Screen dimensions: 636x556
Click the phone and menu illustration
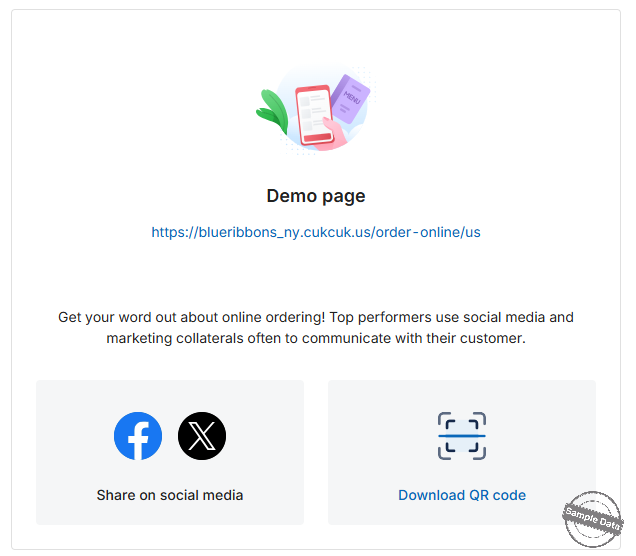pyautogui.click(x=316, y=111)
